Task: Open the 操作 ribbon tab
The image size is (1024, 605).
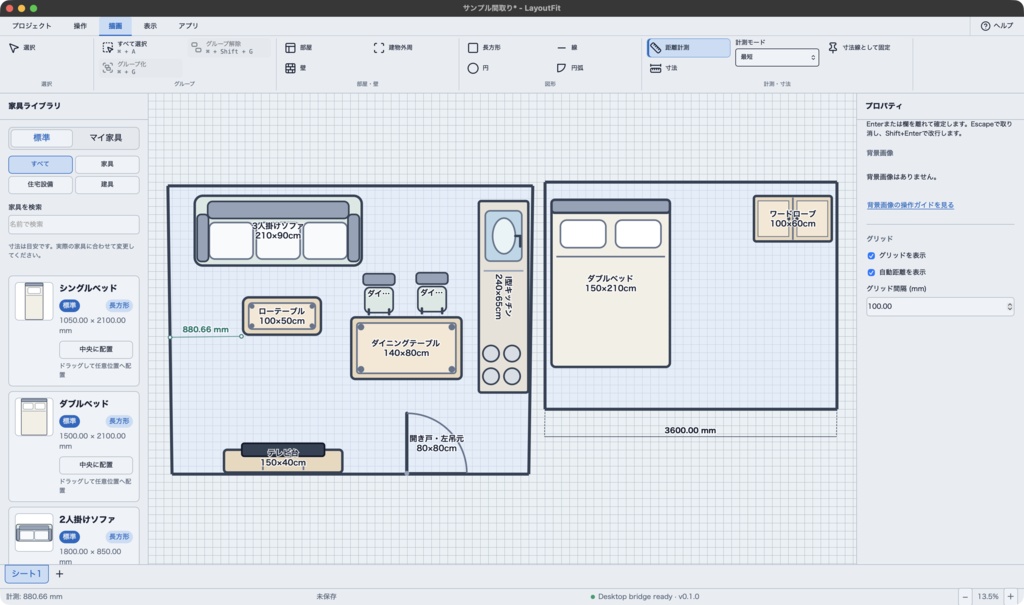Action: 80,25
